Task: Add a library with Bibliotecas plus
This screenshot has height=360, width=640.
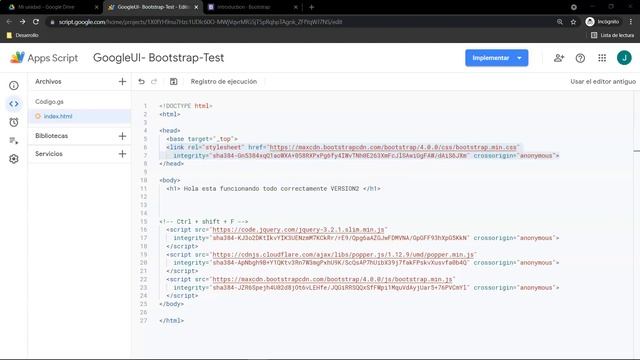Action: coord(122,136)
